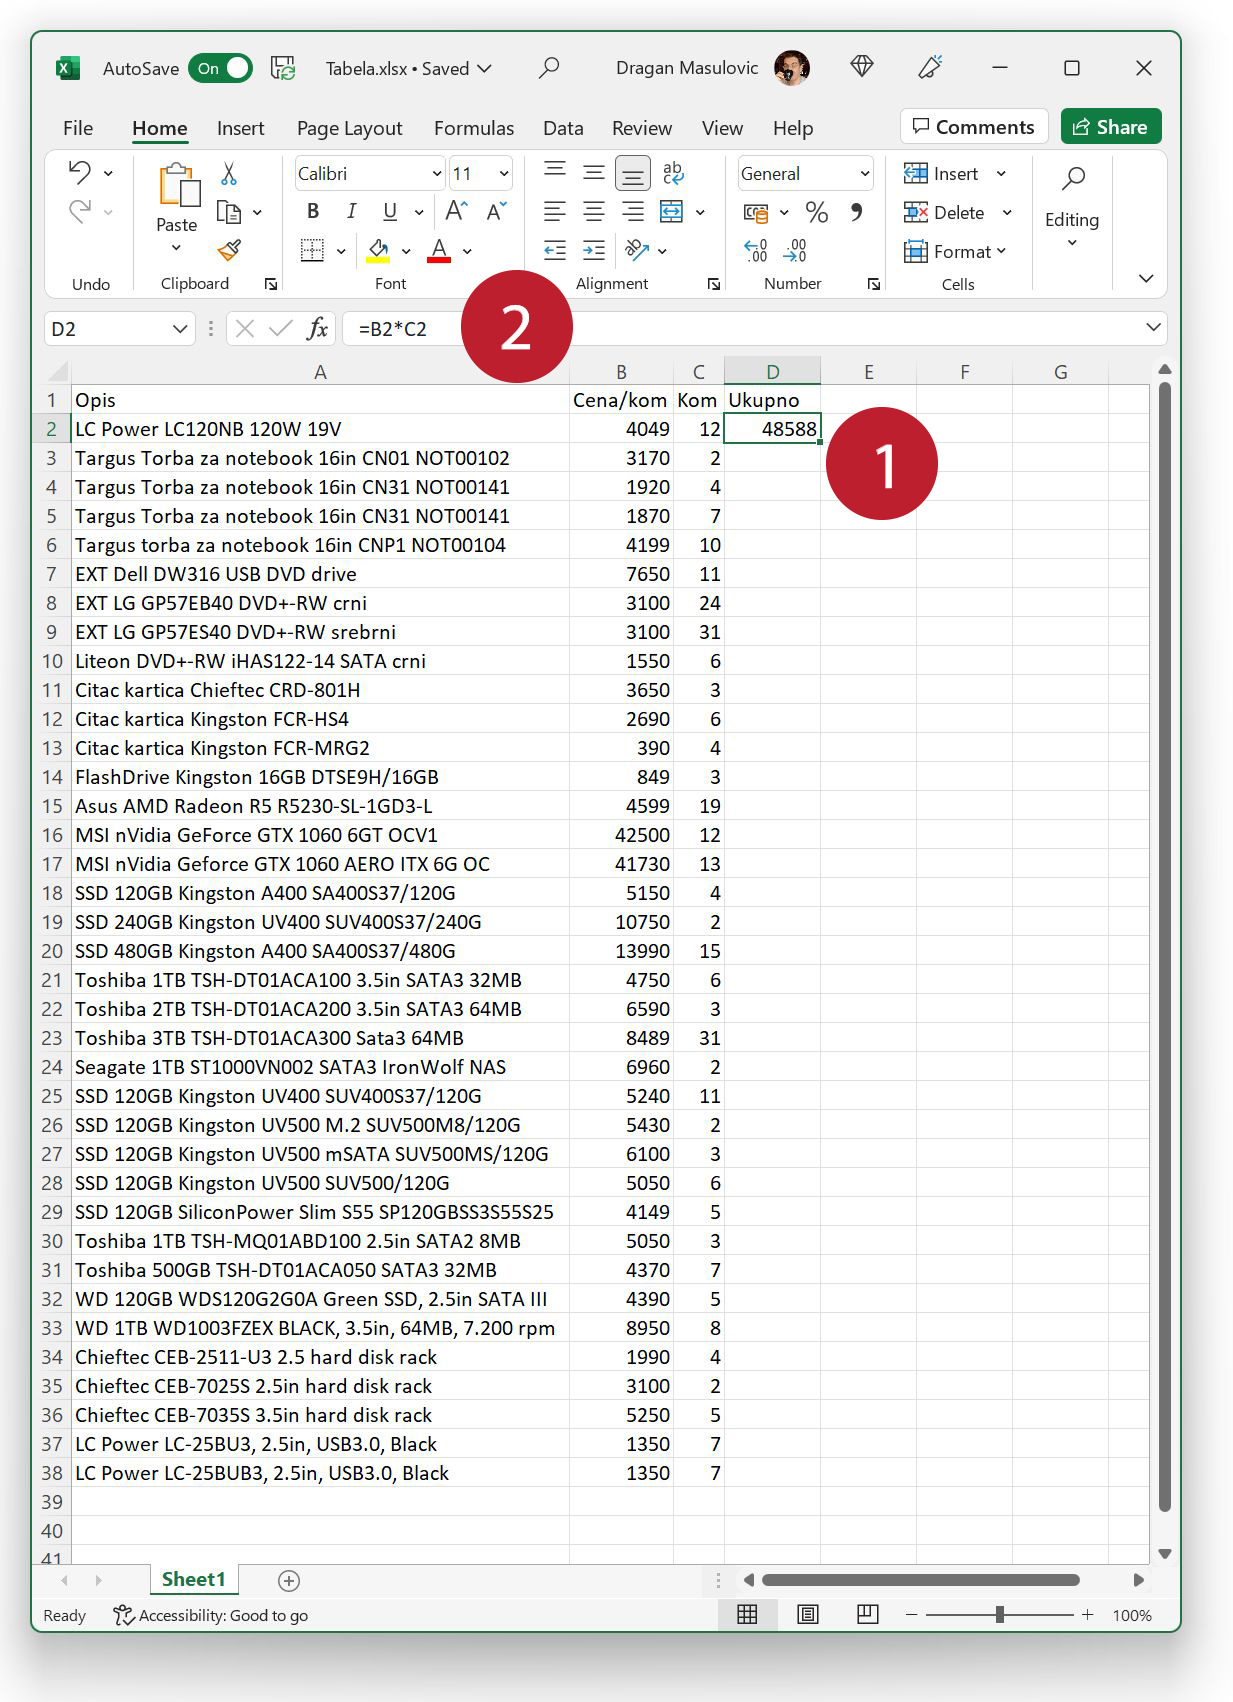1233x1702 pixels.
Task: Open the Calibri font name dropdown
Action: tap(437, 174)
